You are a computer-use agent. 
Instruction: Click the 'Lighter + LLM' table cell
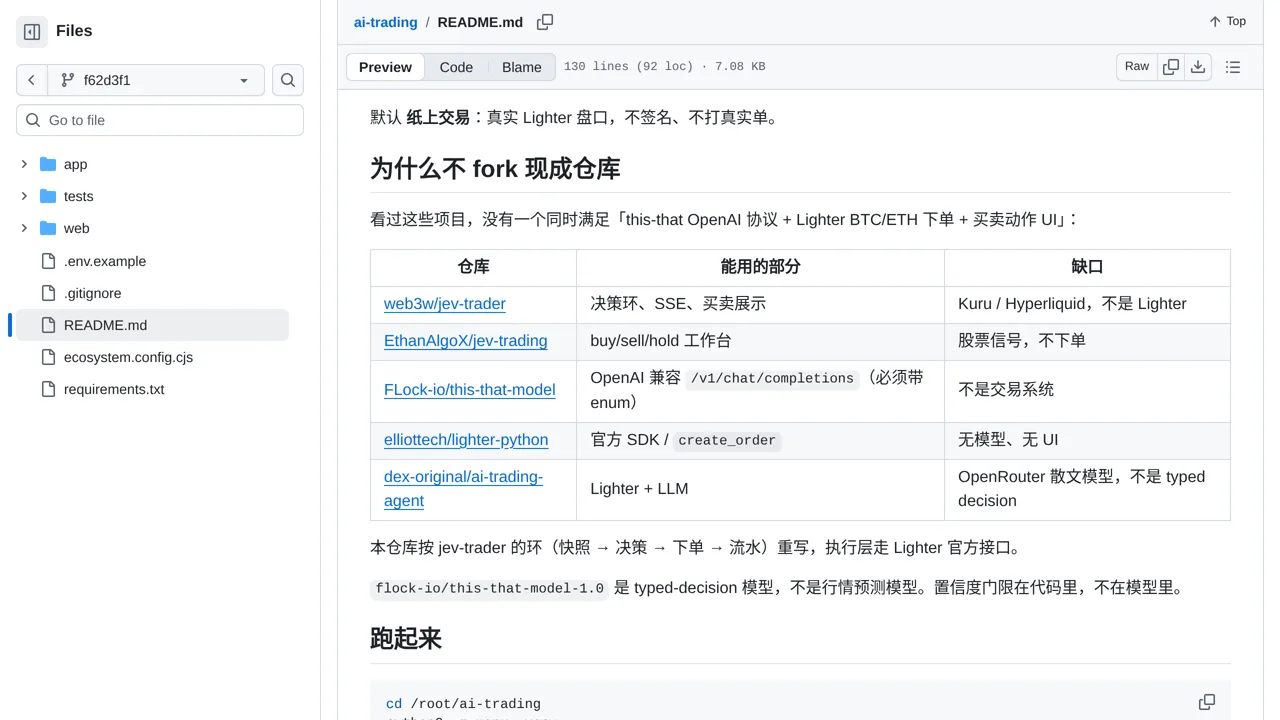point(760,489)
